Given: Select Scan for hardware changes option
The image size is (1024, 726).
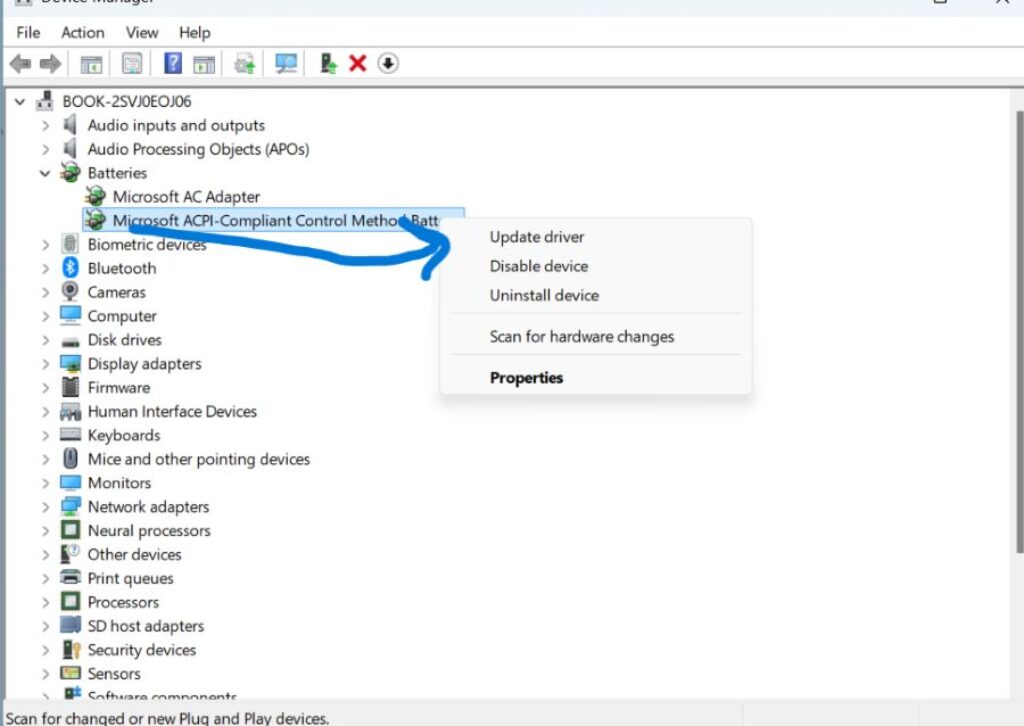Looking at the screenshot, I should (581, 336).
